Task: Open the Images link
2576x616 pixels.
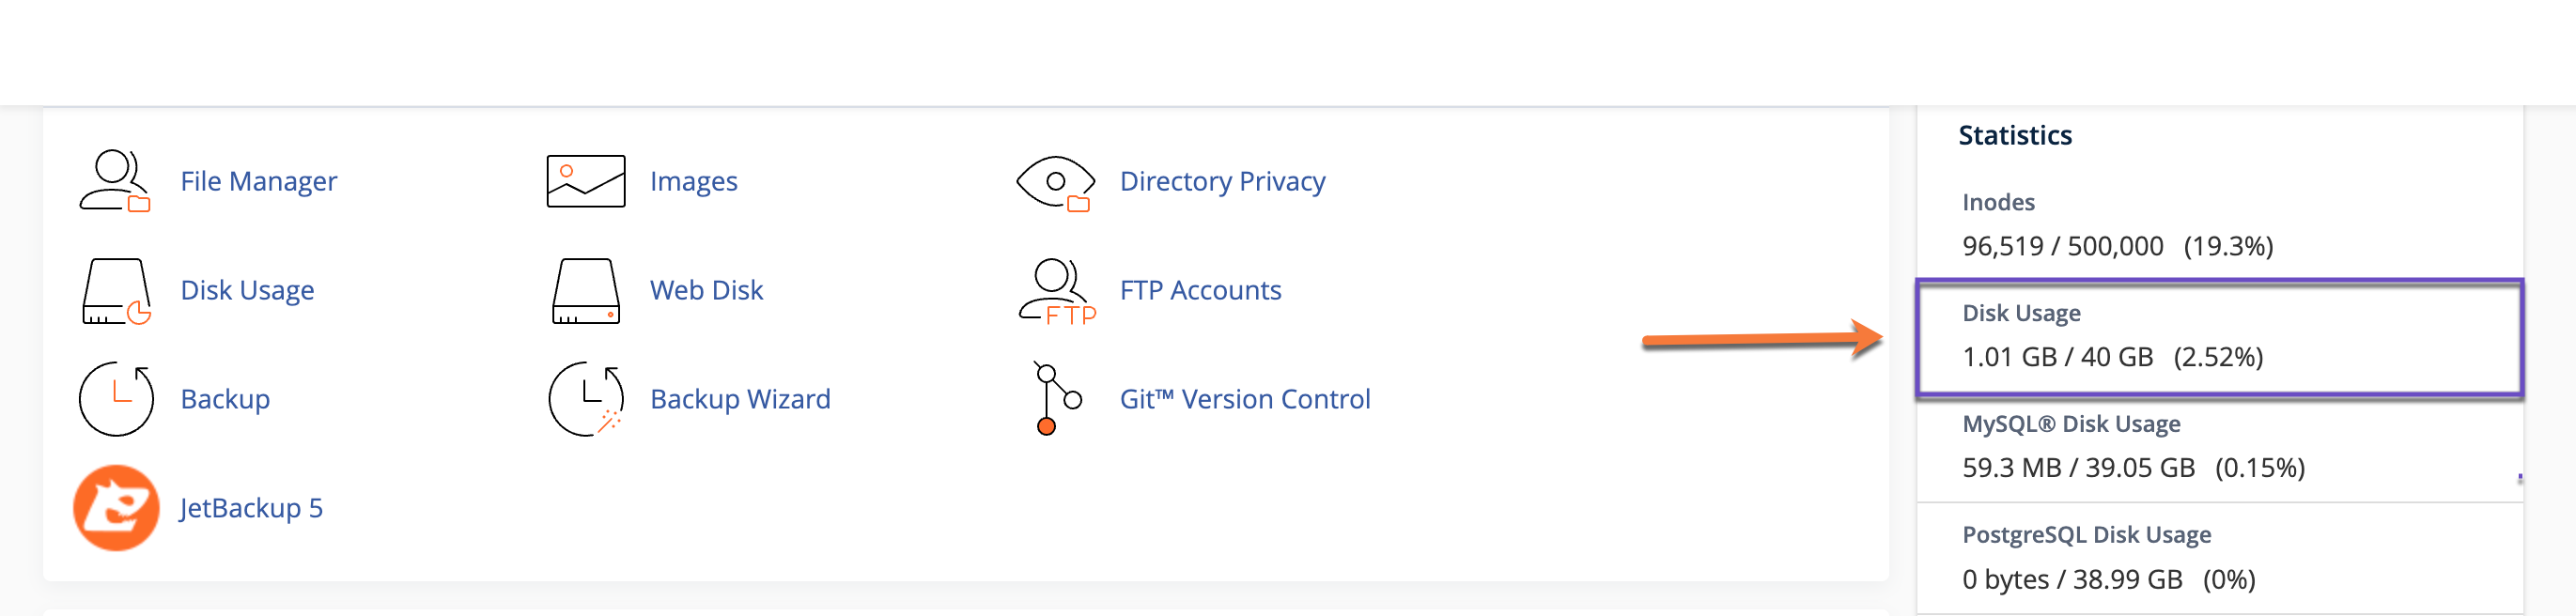Action: click(693, 181)
